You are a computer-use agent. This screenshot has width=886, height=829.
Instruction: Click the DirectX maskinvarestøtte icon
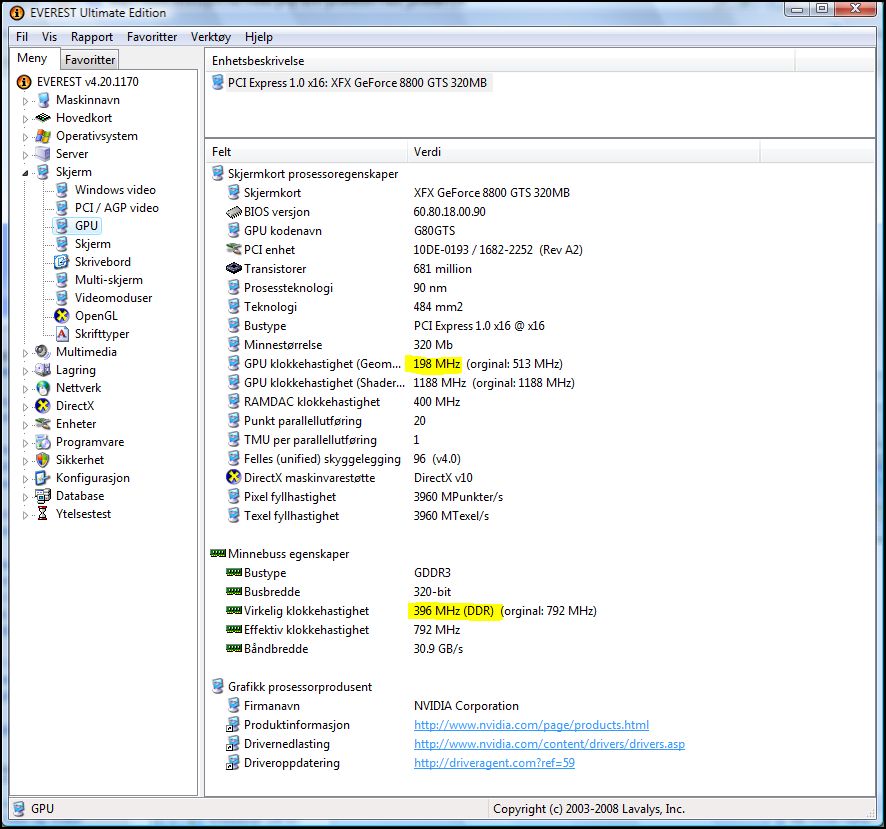[234, 477]
